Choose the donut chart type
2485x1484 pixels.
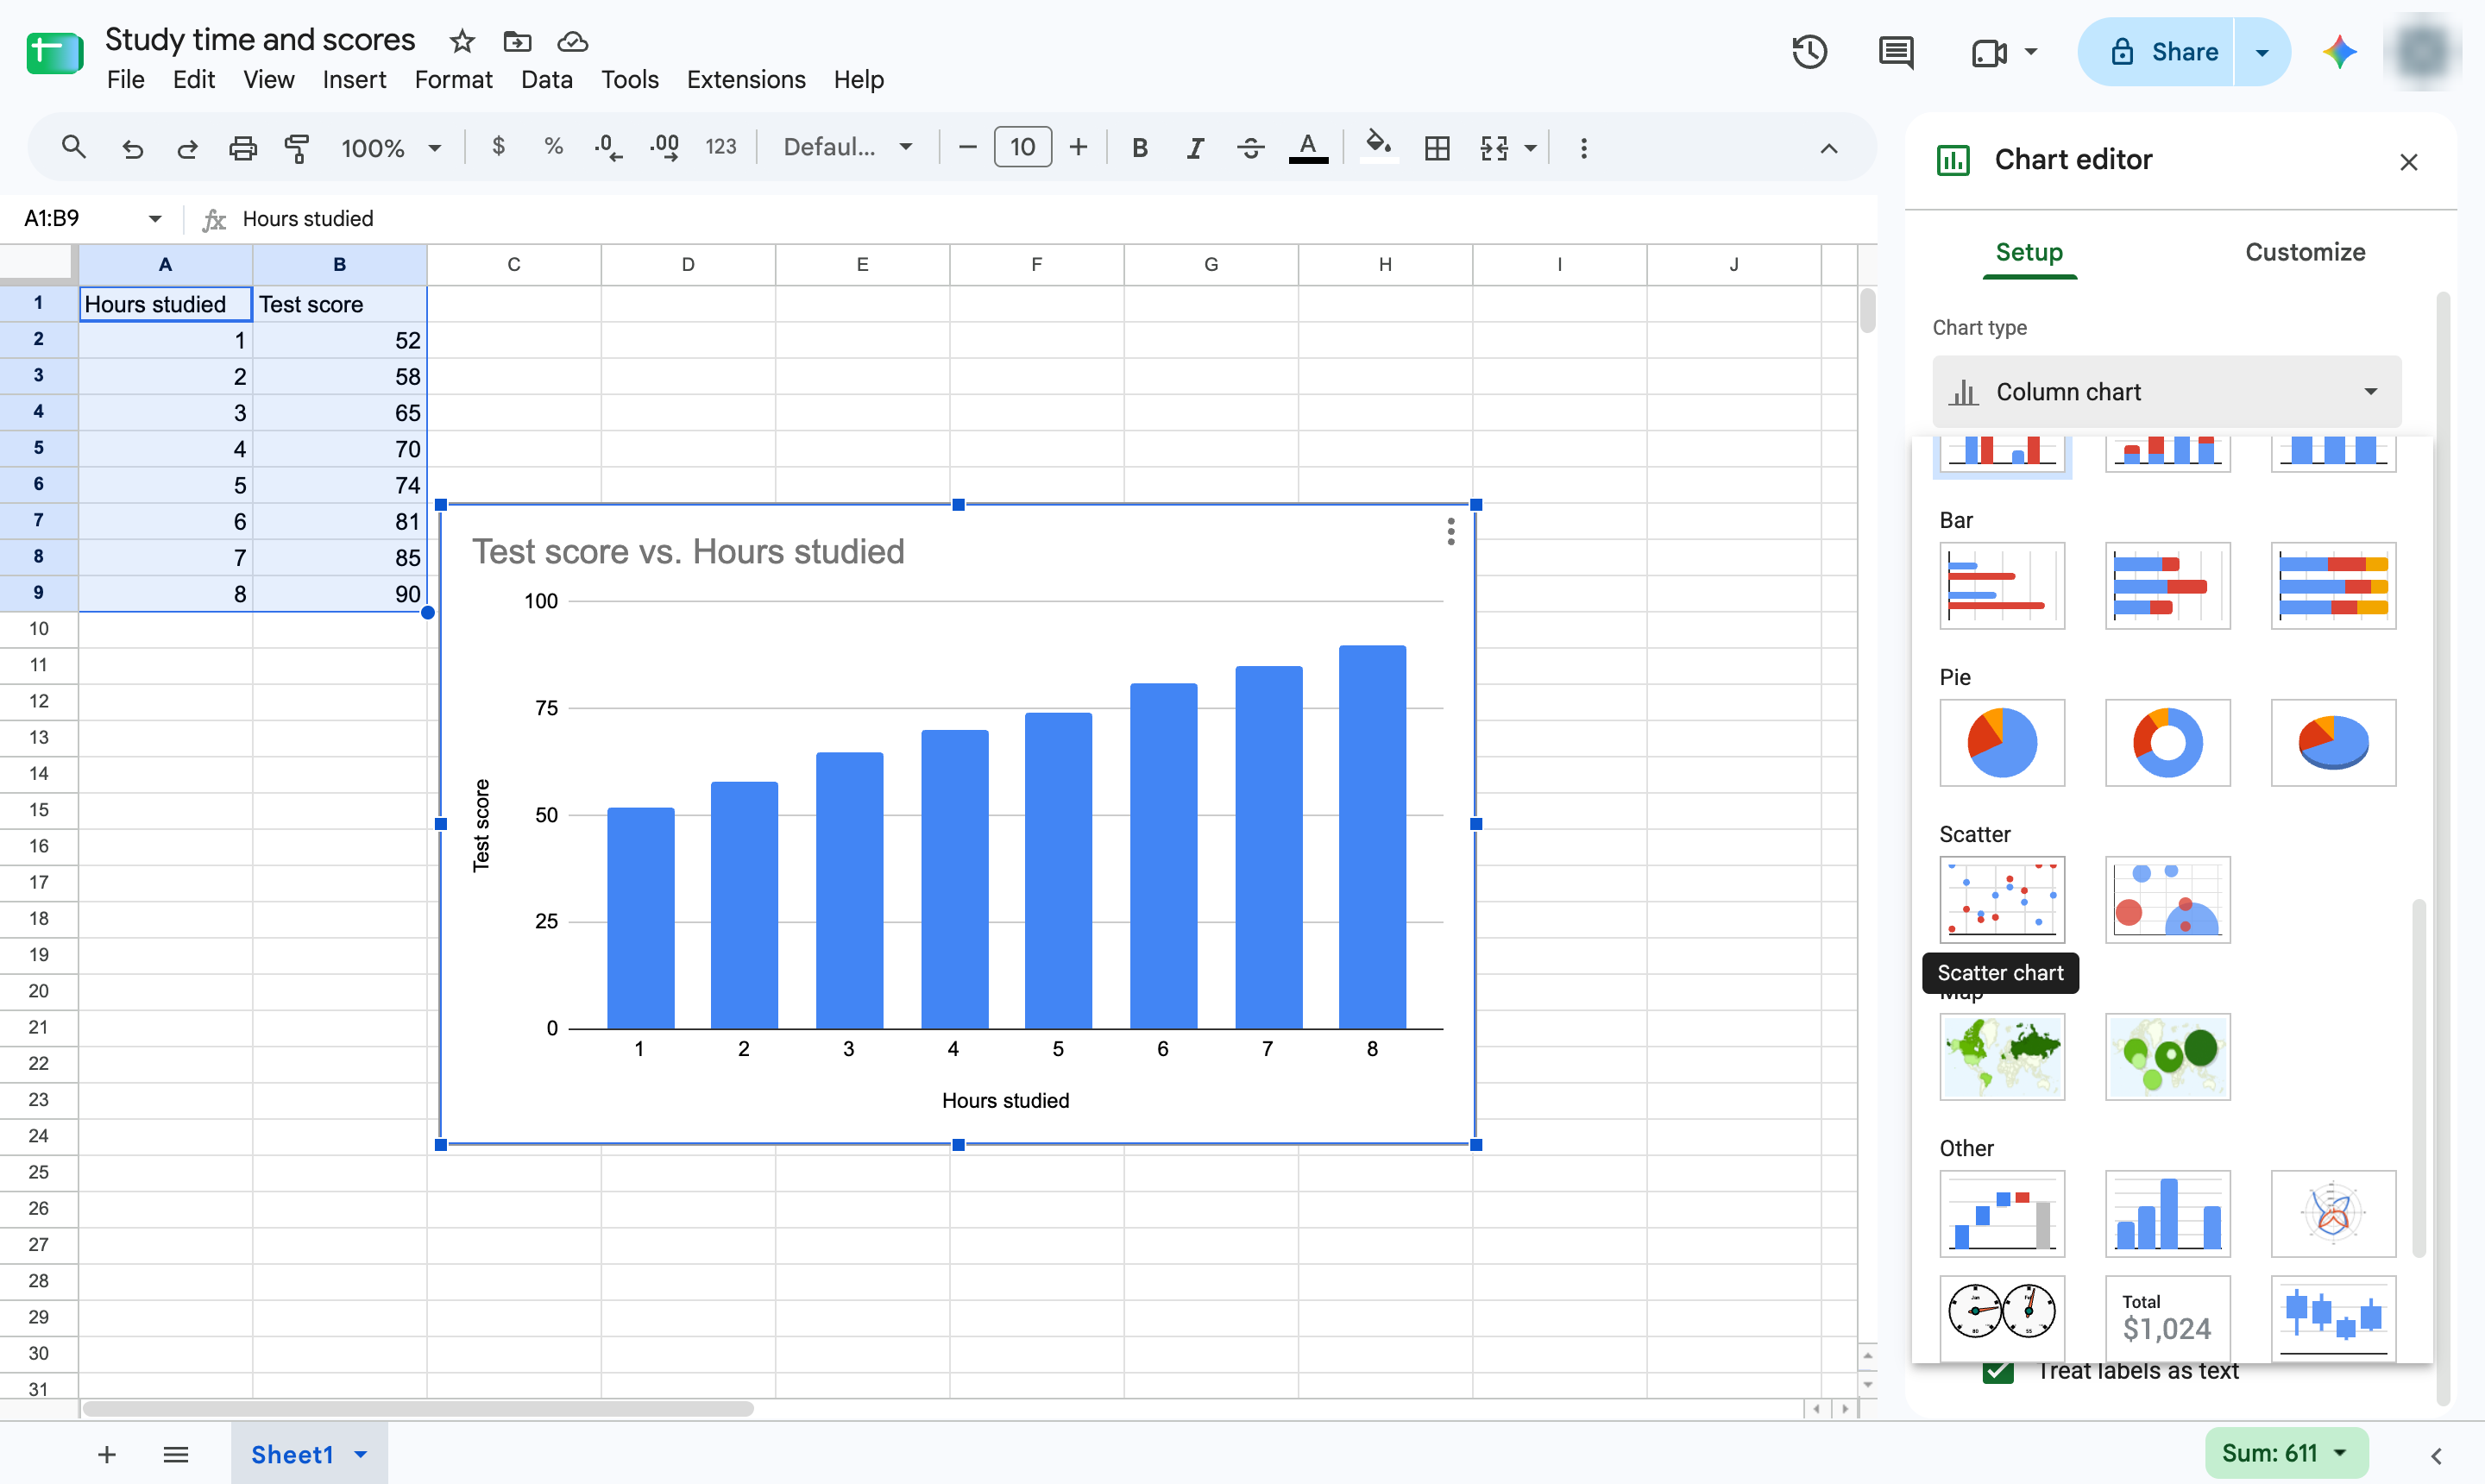pos(2167,742)
